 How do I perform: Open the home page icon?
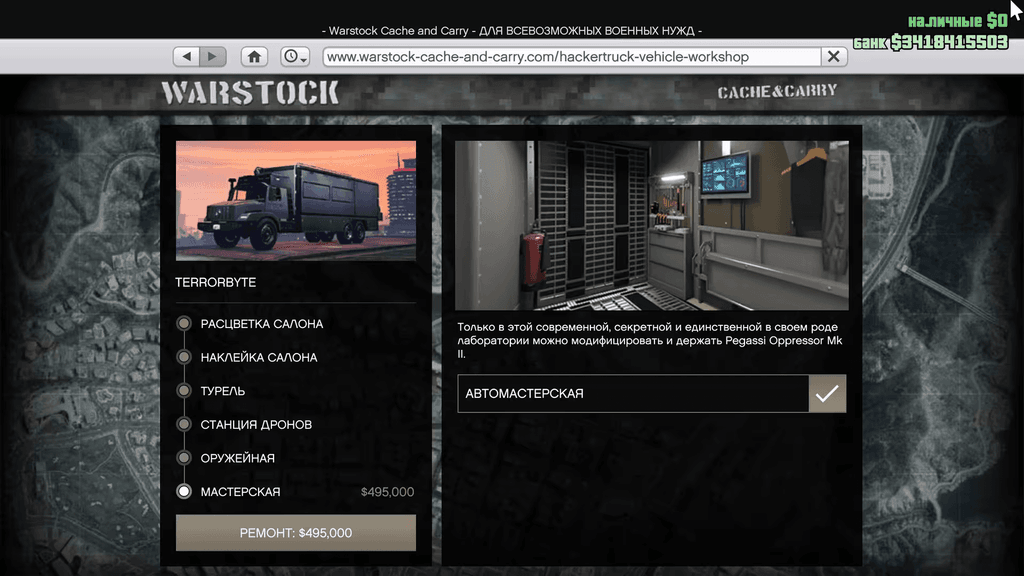(x=254, y=56)
